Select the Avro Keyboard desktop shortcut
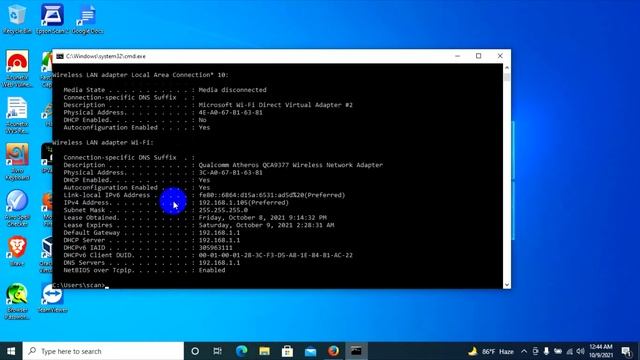 (x=17, y=162)
